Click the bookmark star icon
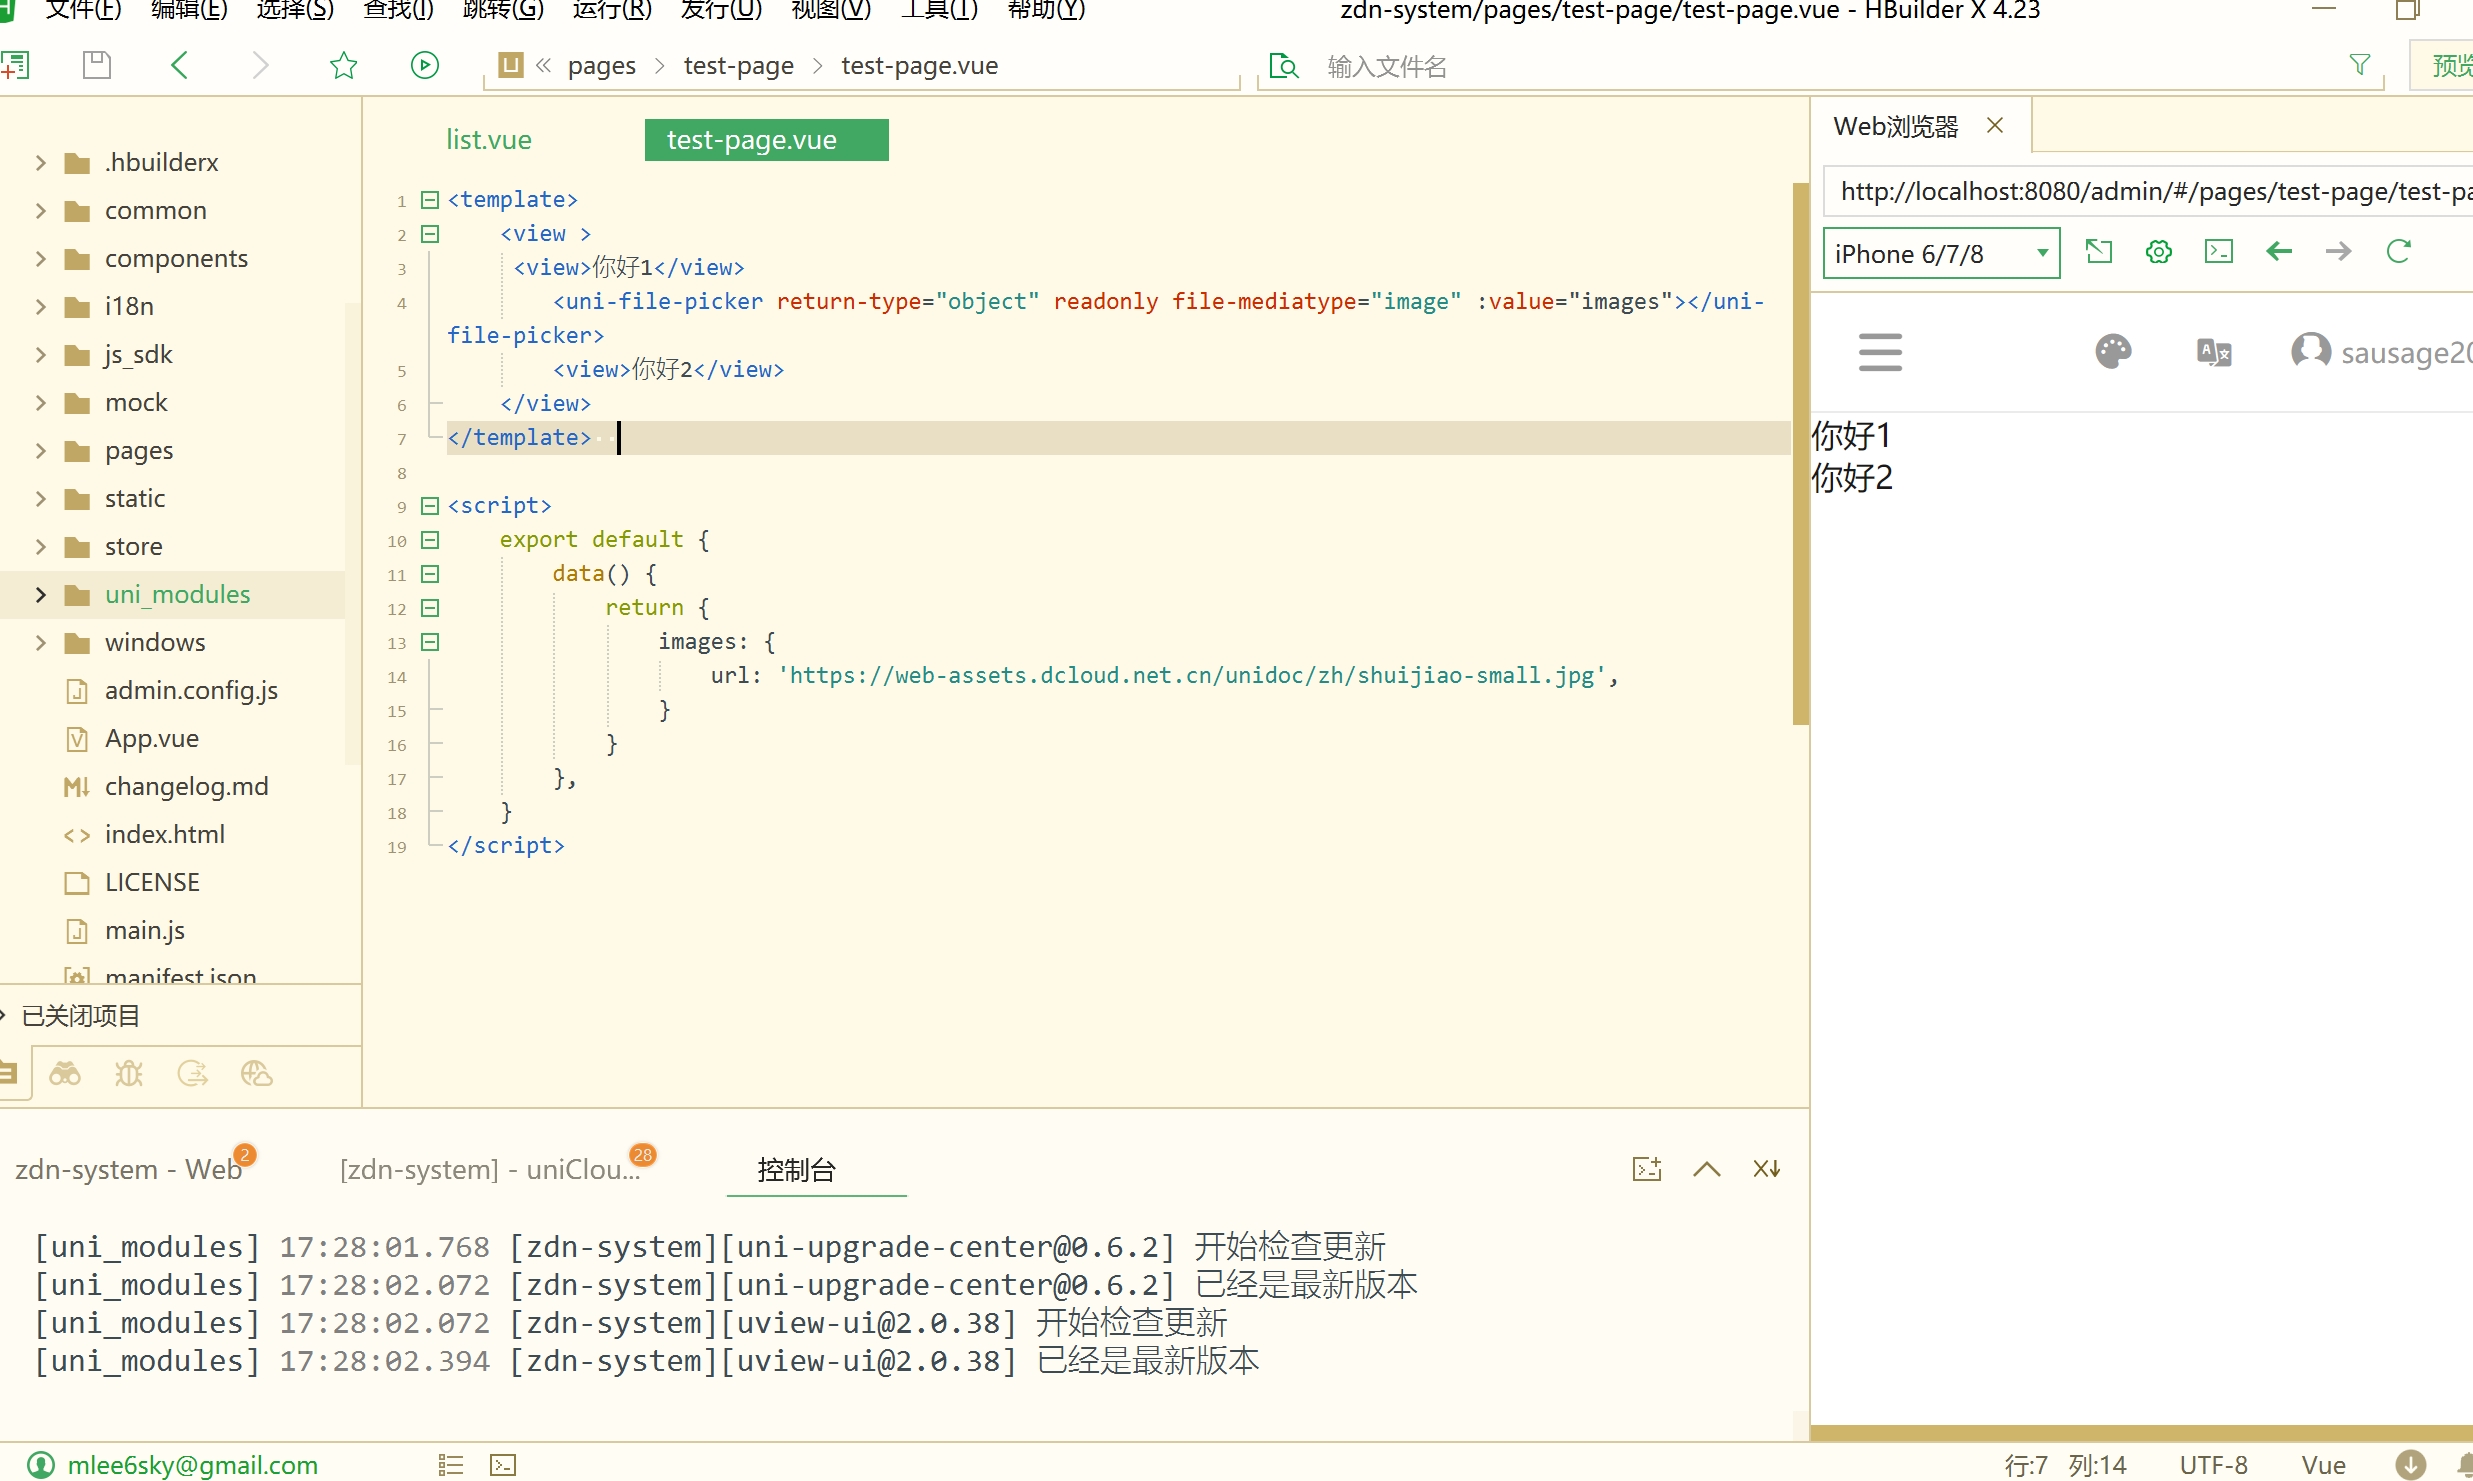The width and height of the screenshot is (2473, 1481). tap(343, 66)
